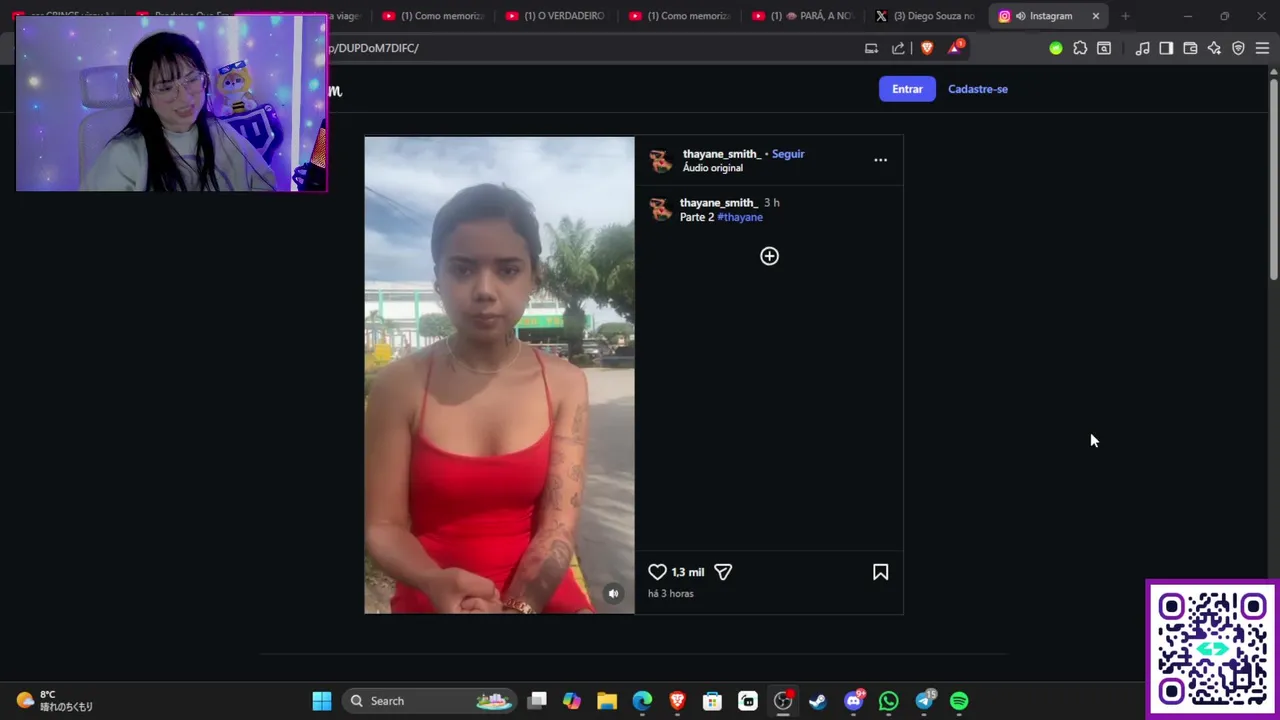Open OBS Studio from the taskbar
1280x720 pixels.
pyautogui.click(x=783, y=701)
